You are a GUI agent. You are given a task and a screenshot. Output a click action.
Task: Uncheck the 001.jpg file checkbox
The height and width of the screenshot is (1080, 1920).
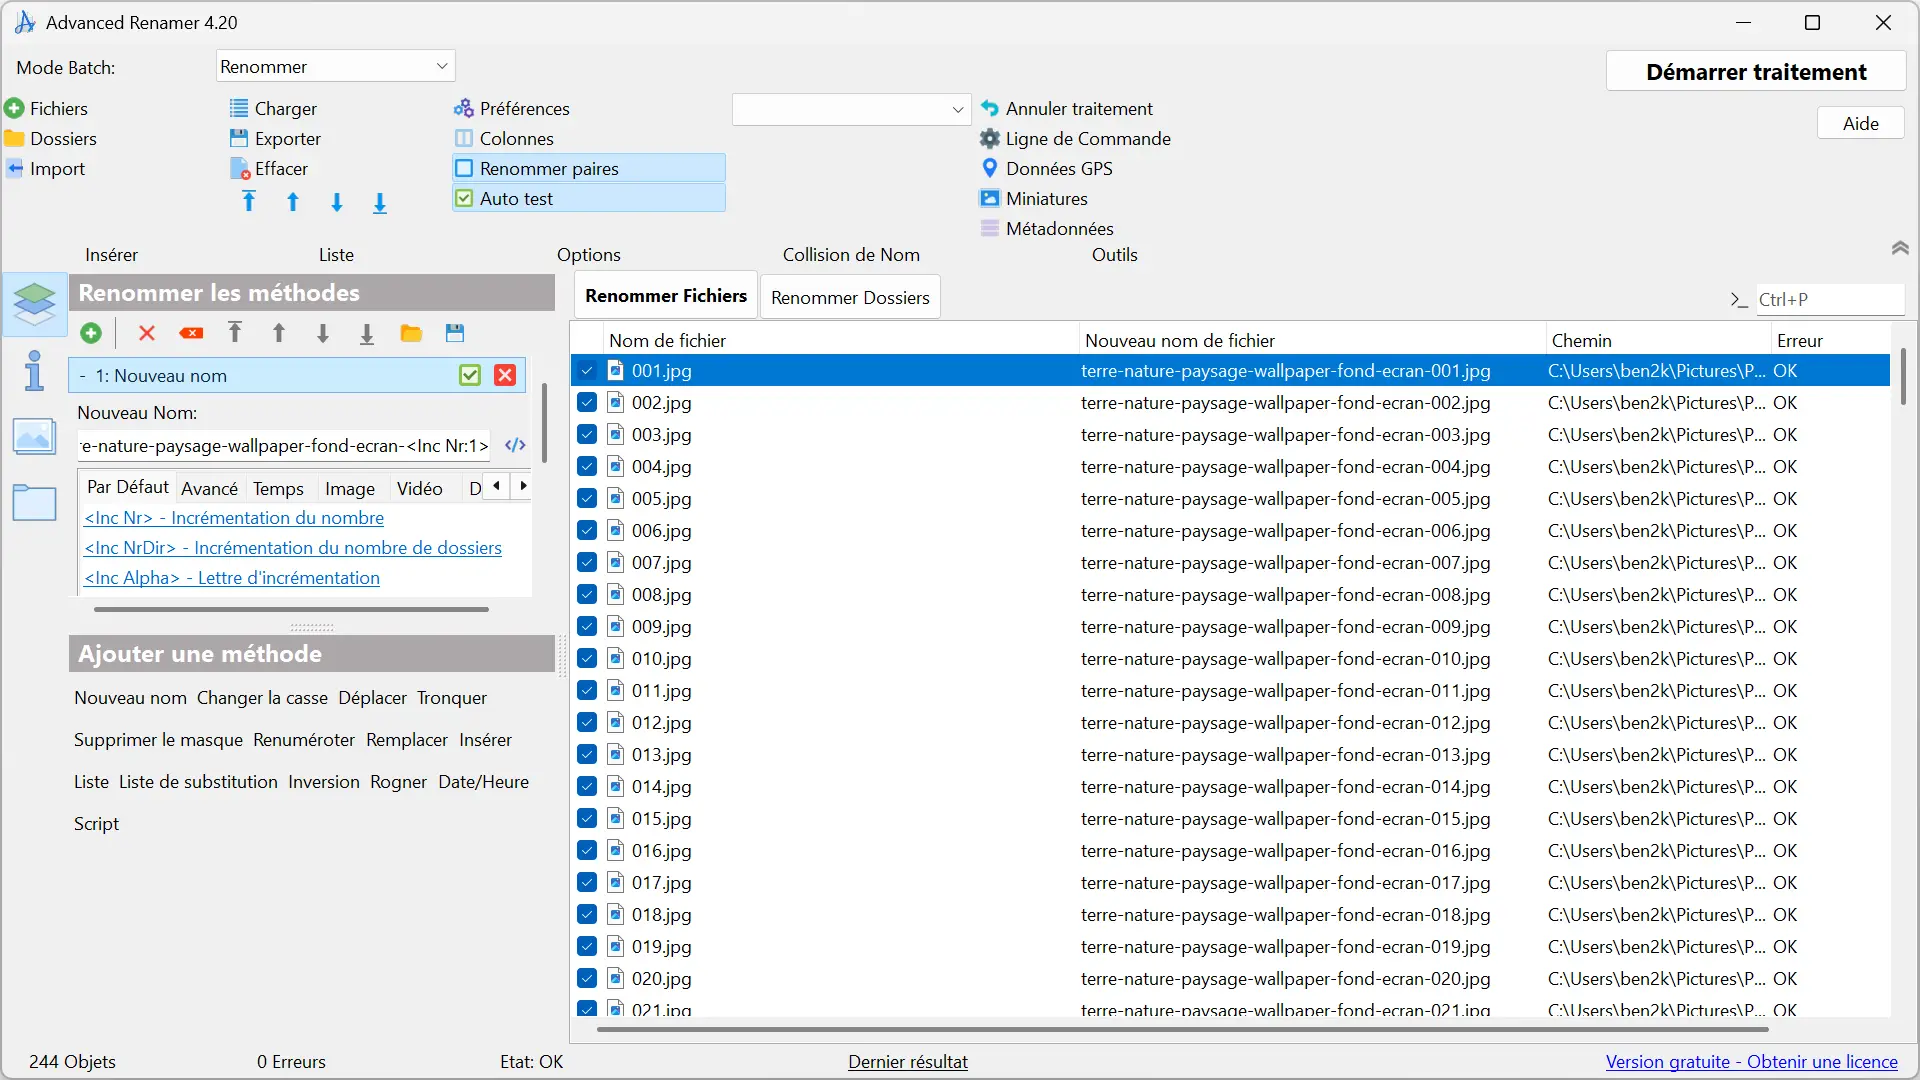tap(587, 370)
